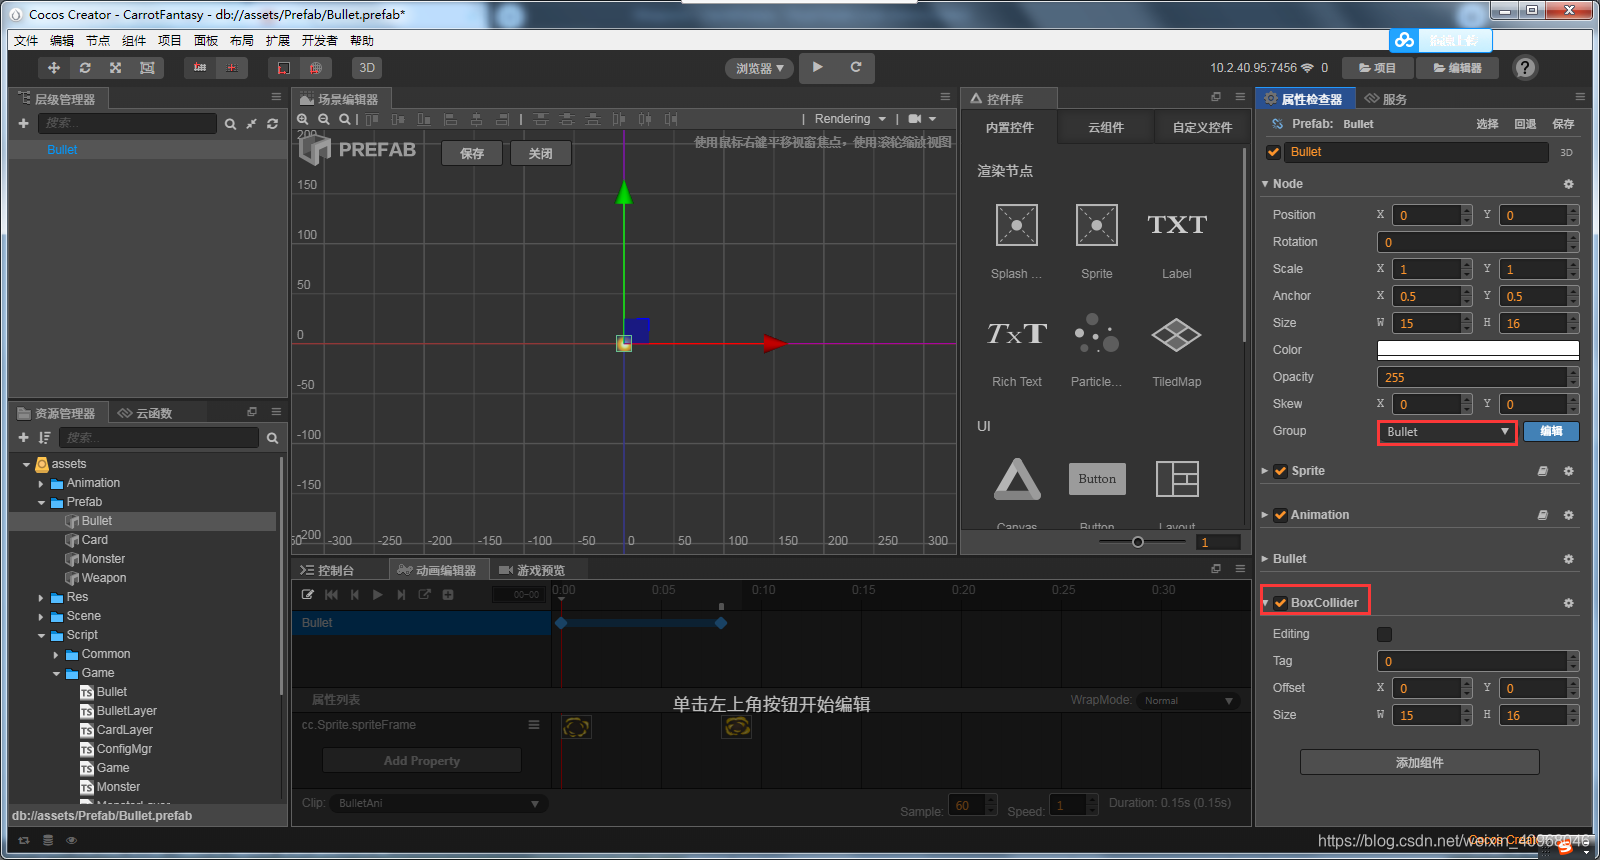The image size is (1600, 860).
Task: Open the scene camera dropdown
Action: pos(922,119)
